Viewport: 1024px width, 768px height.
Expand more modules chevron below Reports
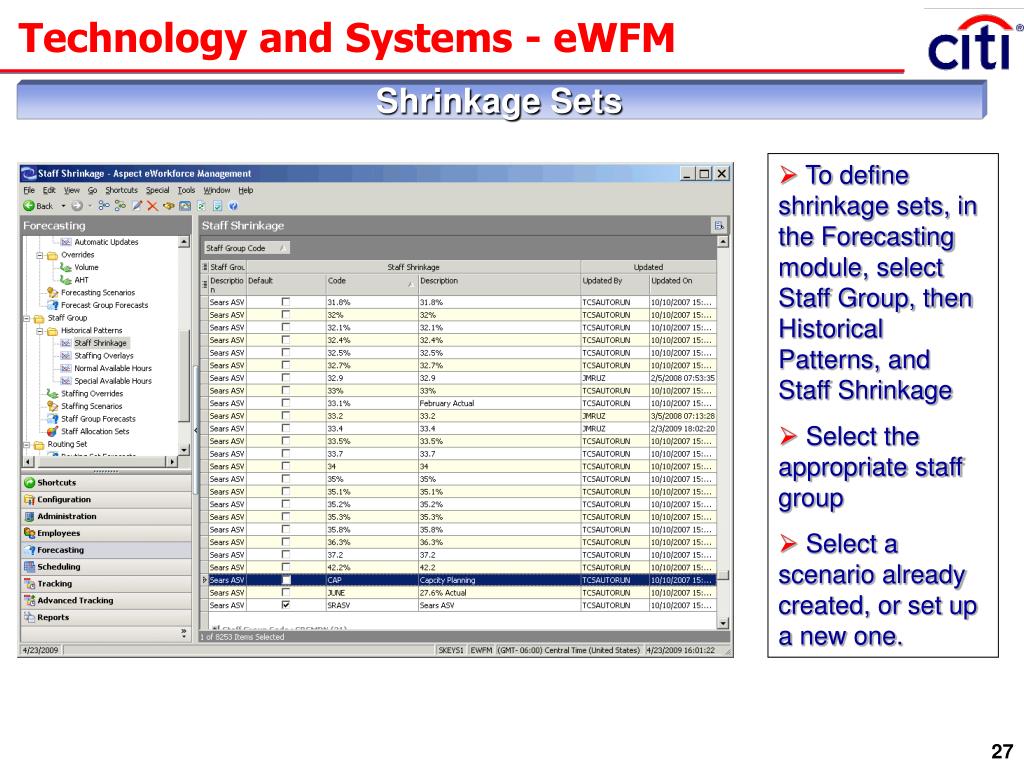pyautogui.click(x=184, y=633)
